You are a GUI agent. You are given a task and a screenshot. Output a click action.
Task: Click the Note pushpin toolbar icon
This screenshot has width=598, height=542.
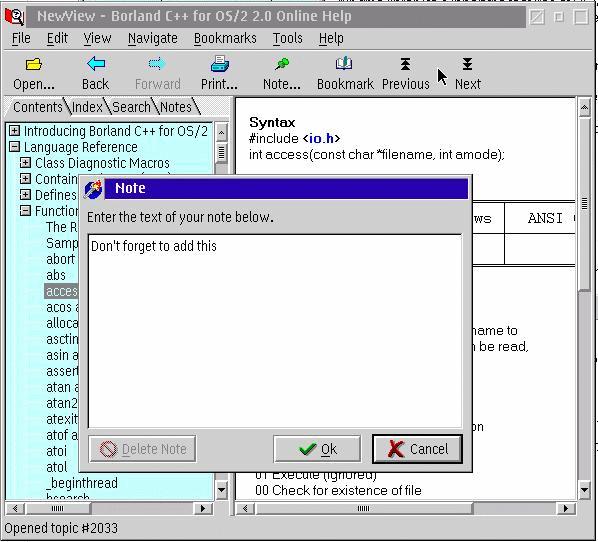click(282, 64)
